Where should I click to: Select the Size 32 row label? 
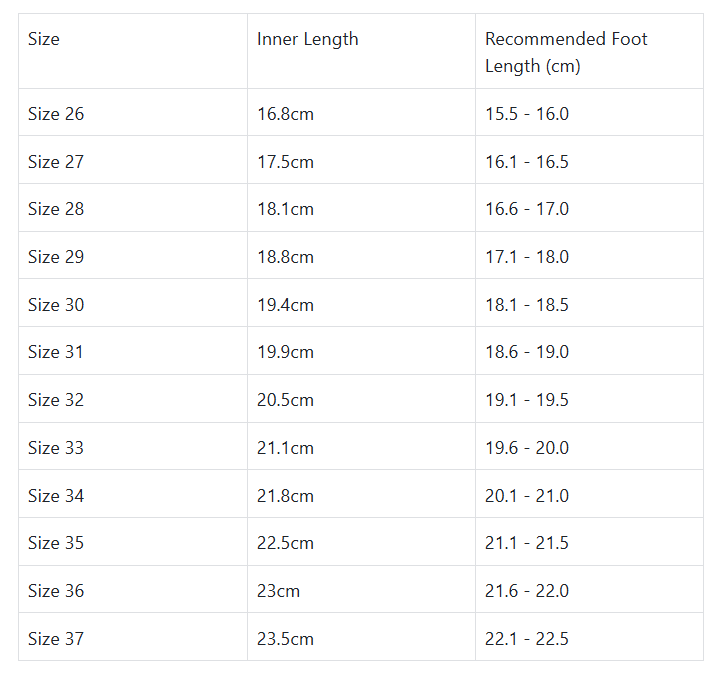point(56,400)
